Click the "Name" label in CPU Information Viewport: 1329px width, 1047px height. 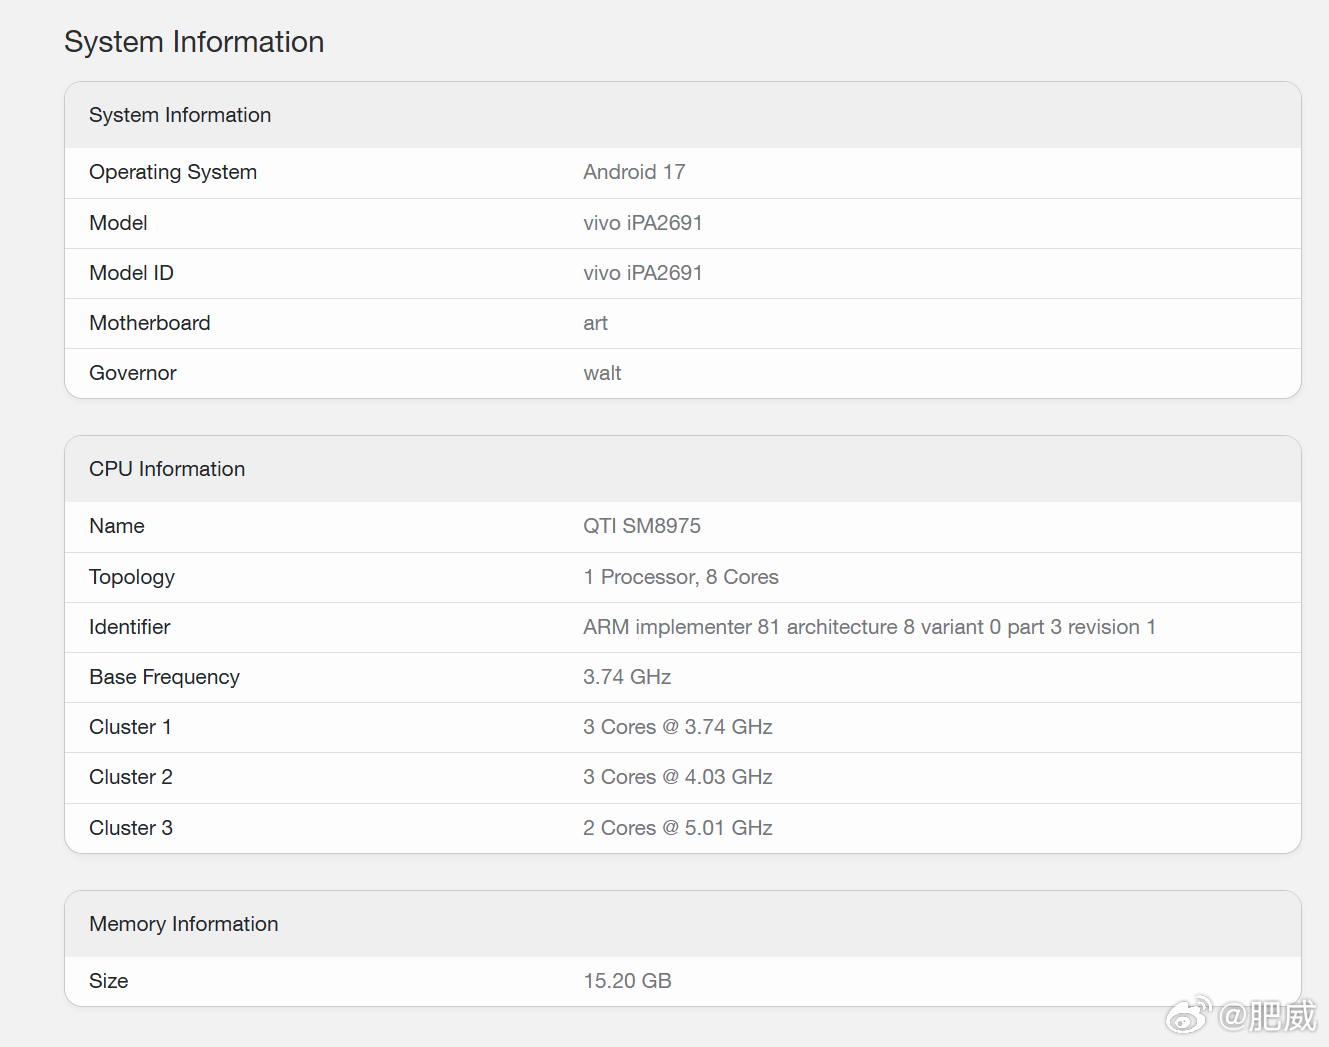pyautogui.click(x=117, y=526)
